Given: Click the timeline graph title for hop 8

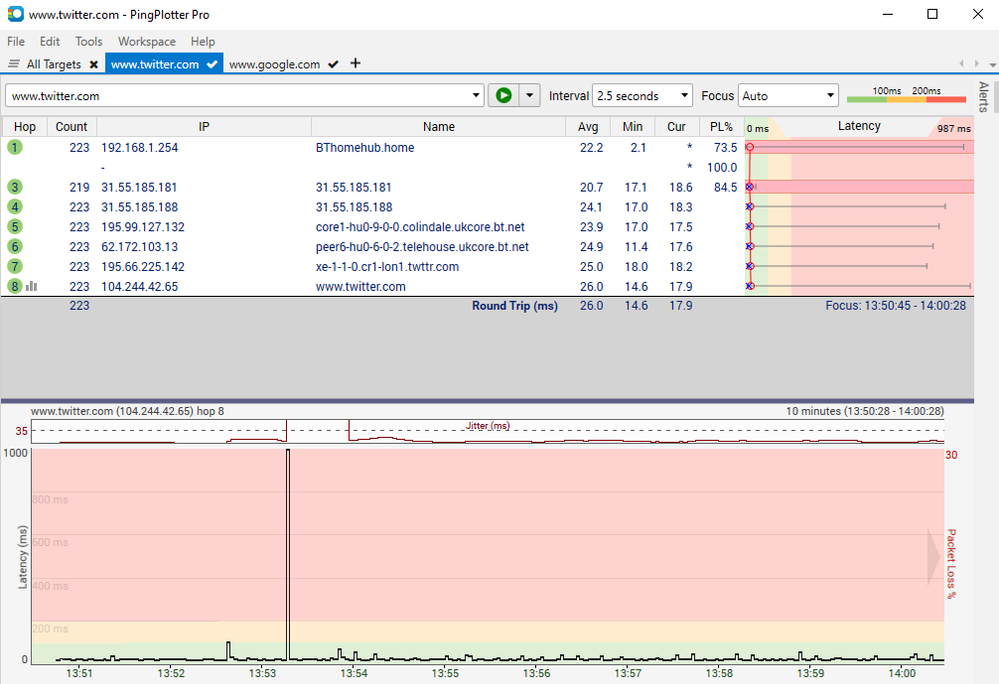Looking at the screenshot, I should [x=127, y=411].
